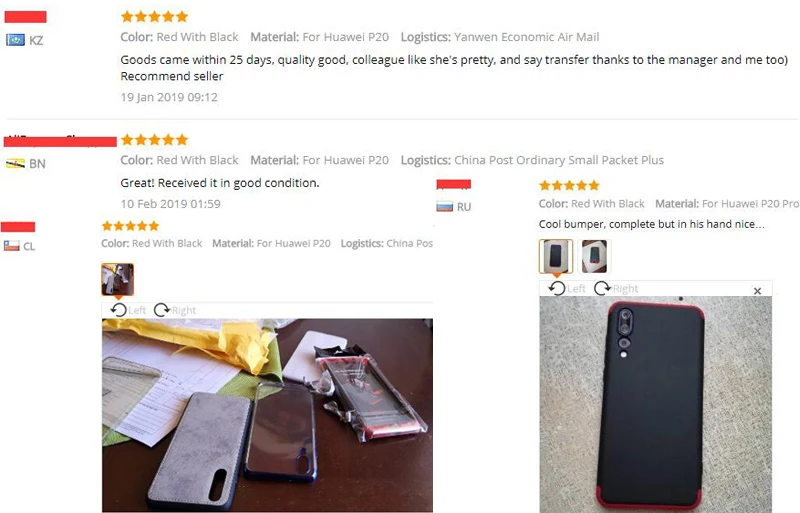Click the redacted BN reviewer name

[x=60, y=141]
